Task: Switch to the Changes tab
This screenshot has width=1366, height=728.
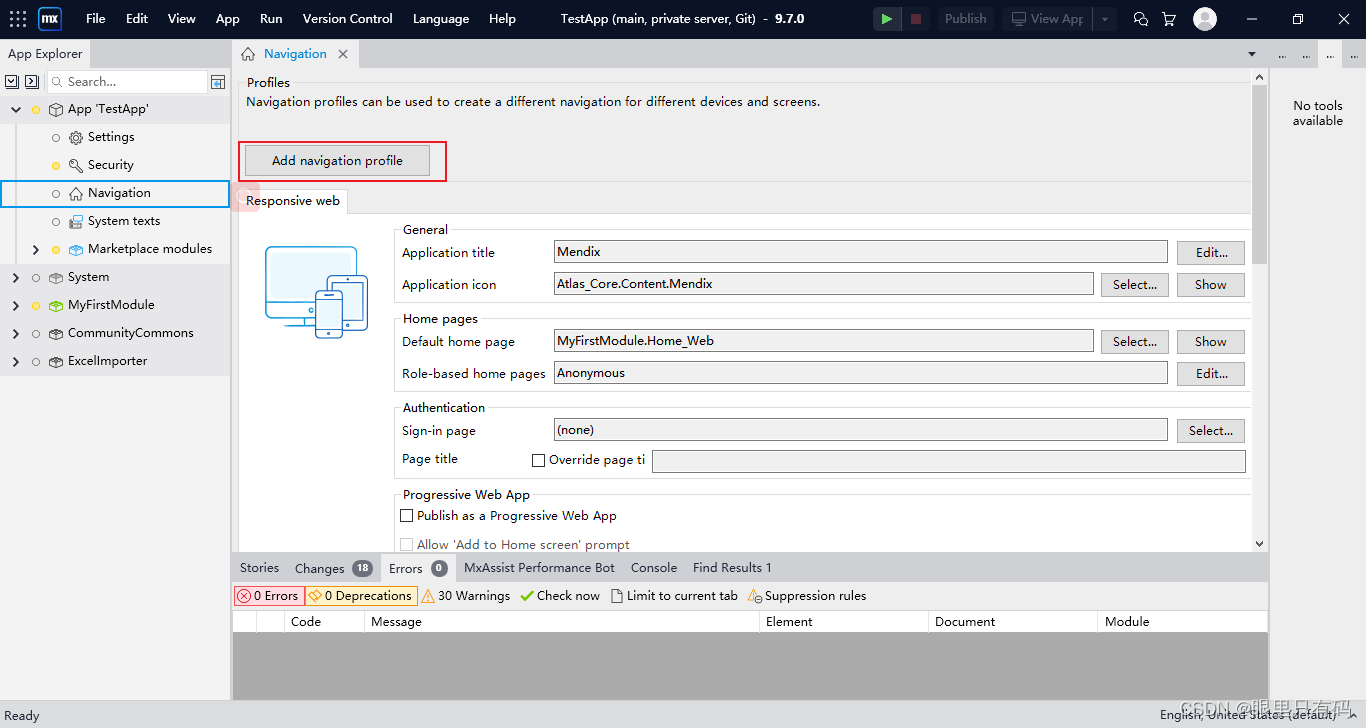Action: point(333,568)
